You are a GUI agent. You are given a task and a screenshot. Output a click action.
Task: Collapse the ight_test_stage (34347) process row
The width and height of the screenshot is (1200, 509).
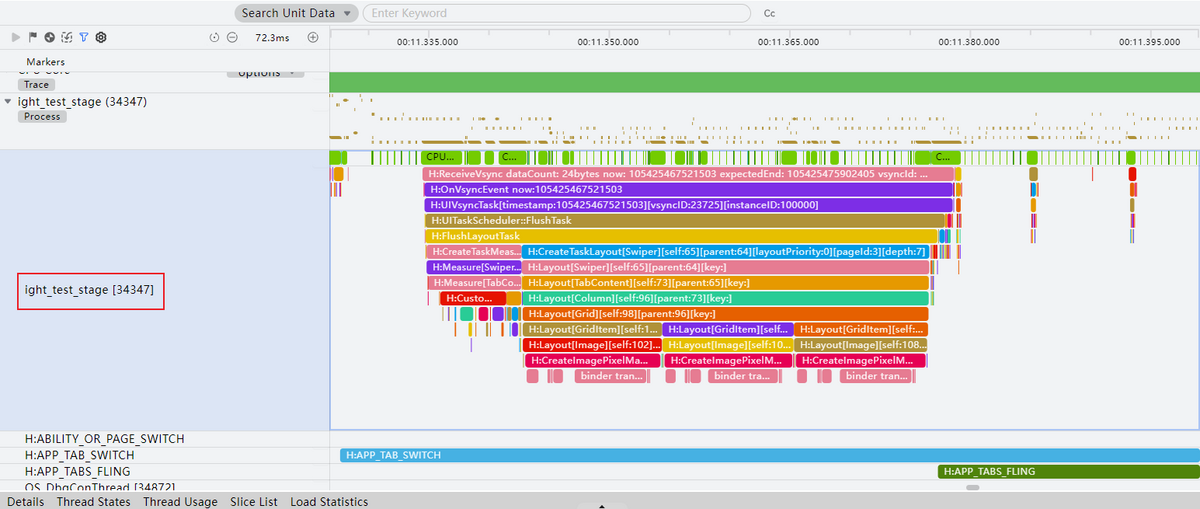coord(9,101)
